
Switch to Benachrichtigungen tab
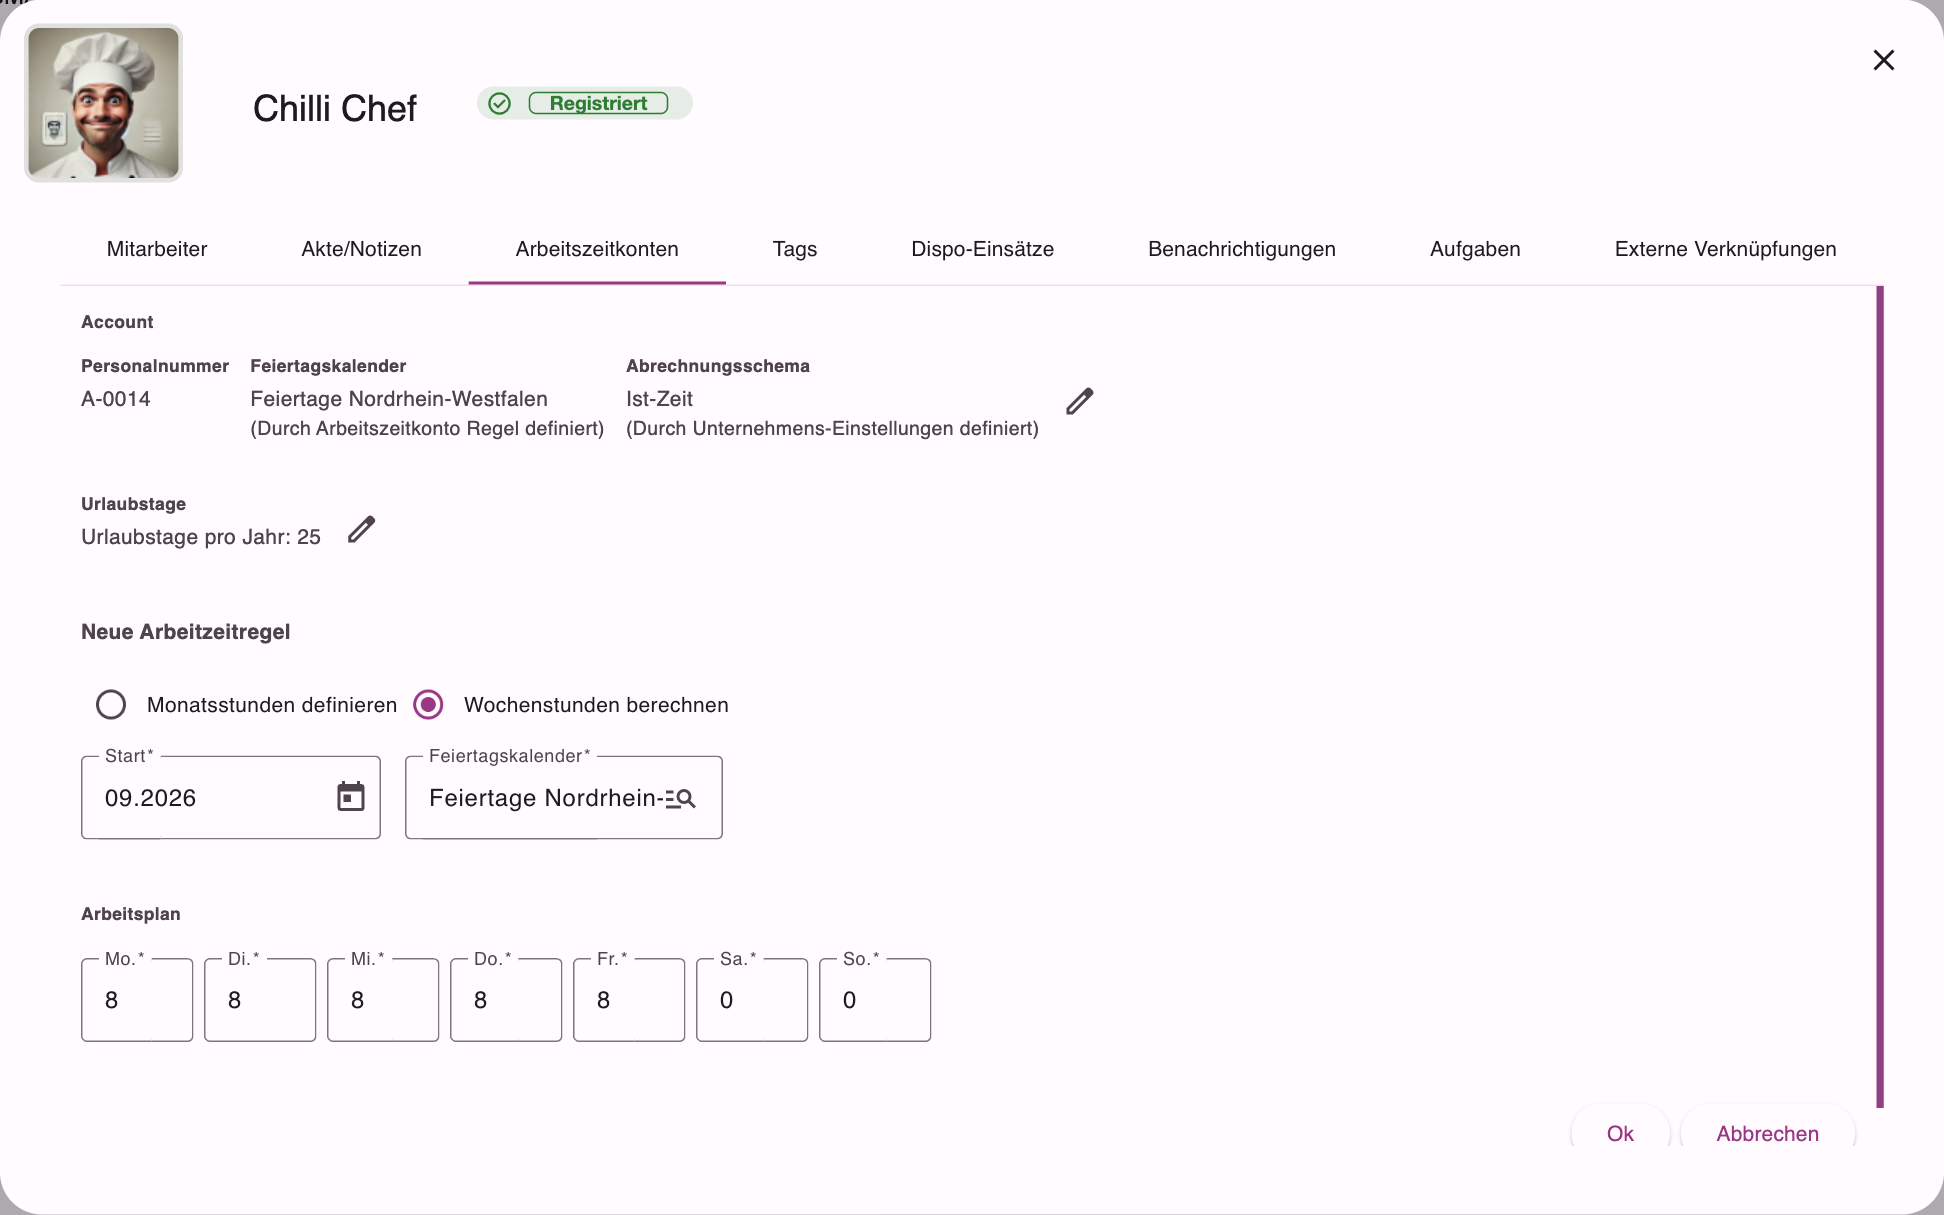[x=1242, y=249]
